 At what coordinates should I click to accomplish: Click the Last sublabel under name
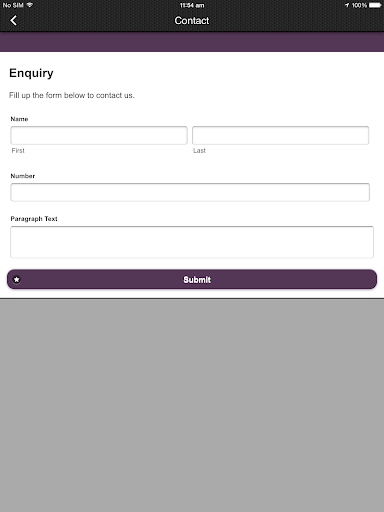(x=199, y=151)
